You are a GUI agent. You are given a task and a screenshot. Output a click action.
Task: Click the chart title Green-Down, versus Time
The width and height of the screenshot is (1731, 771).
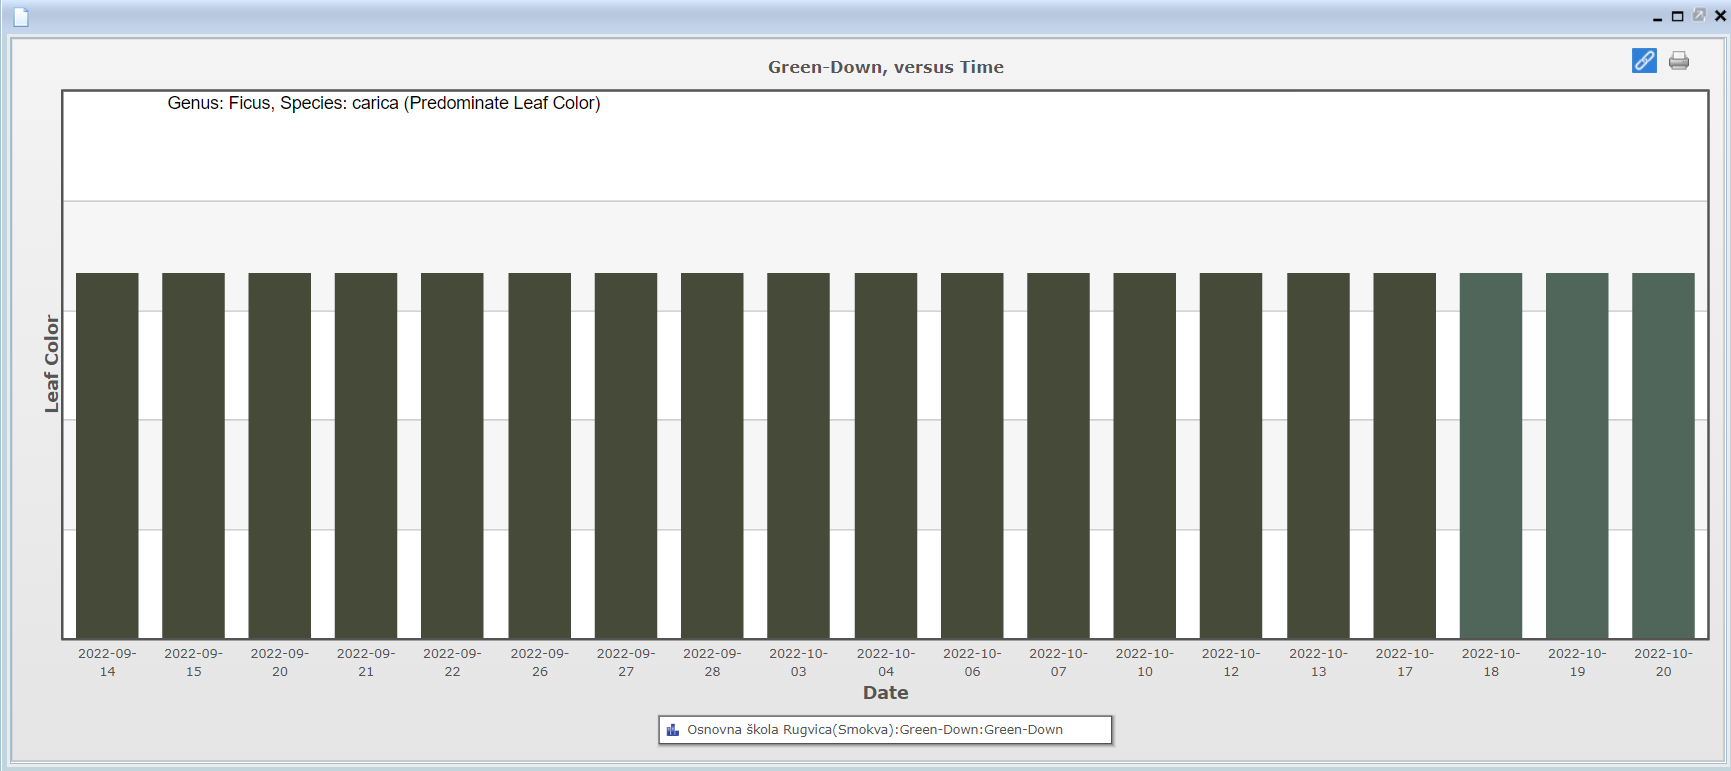[x=885, y=67]
